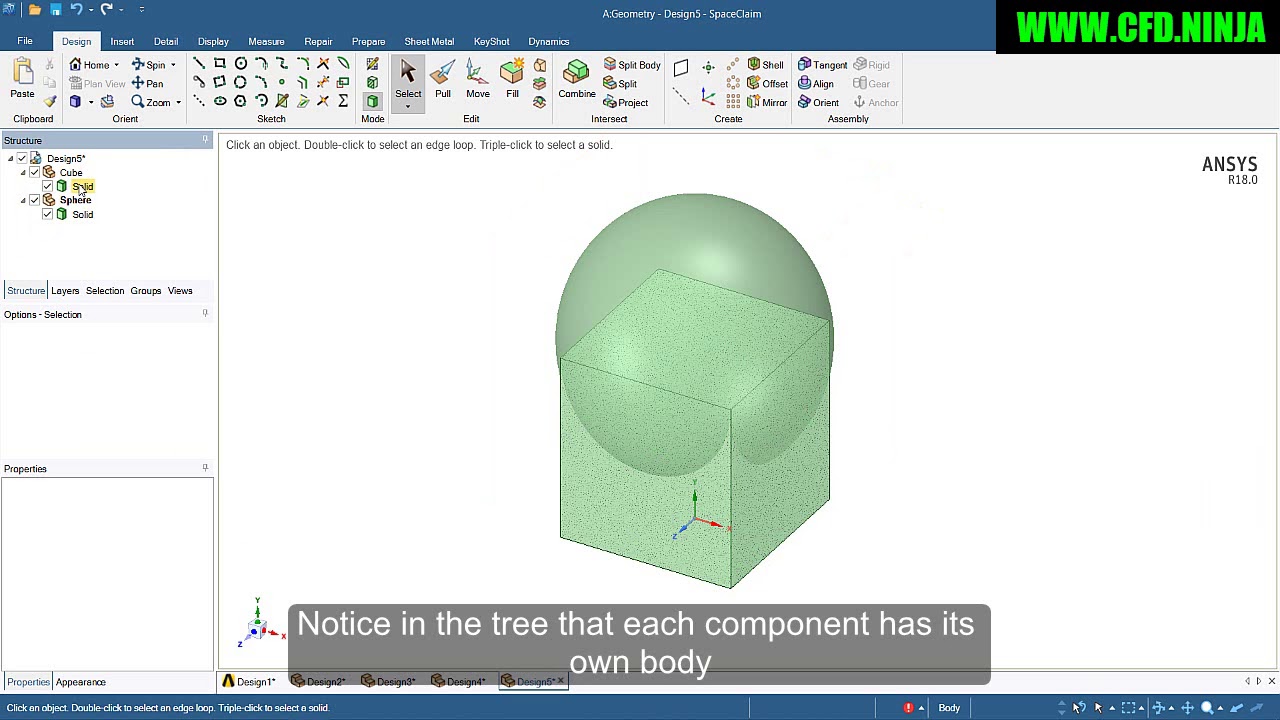Collapse the Cube component node
The height and width of the screenshot is (720, 1280).
tap(23, 173)
